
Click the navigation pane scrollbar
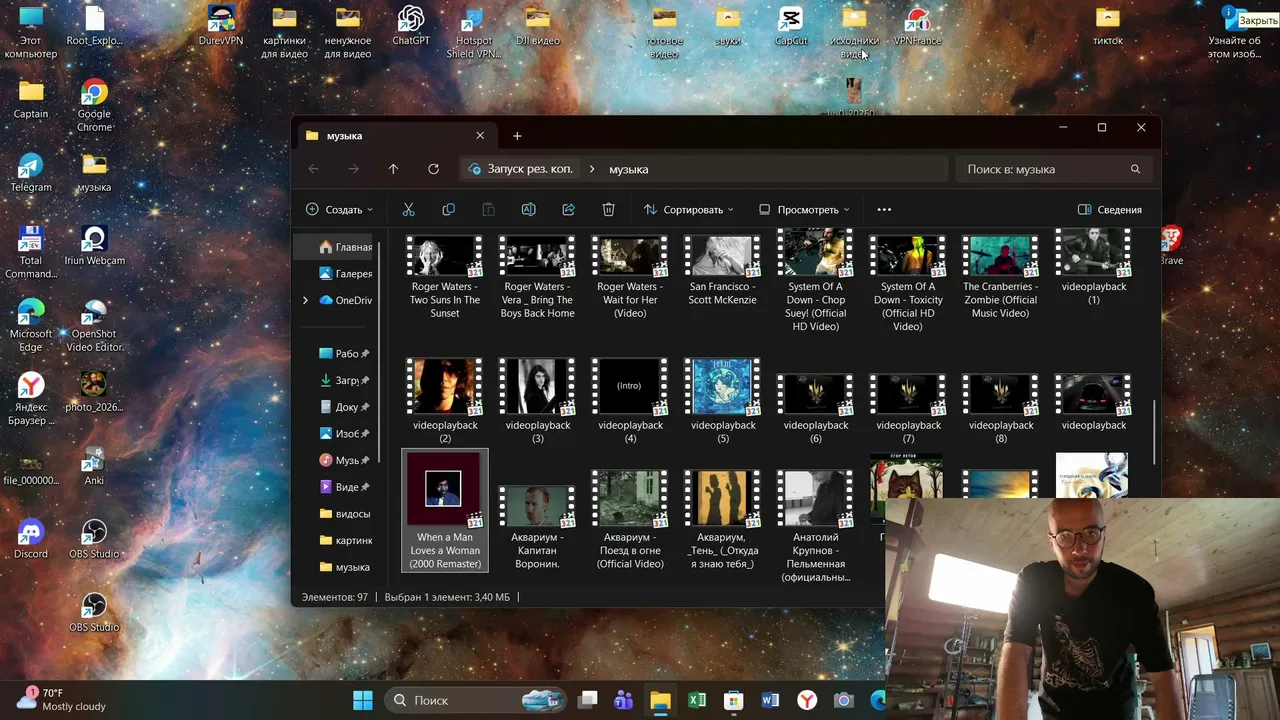[378, 350]
